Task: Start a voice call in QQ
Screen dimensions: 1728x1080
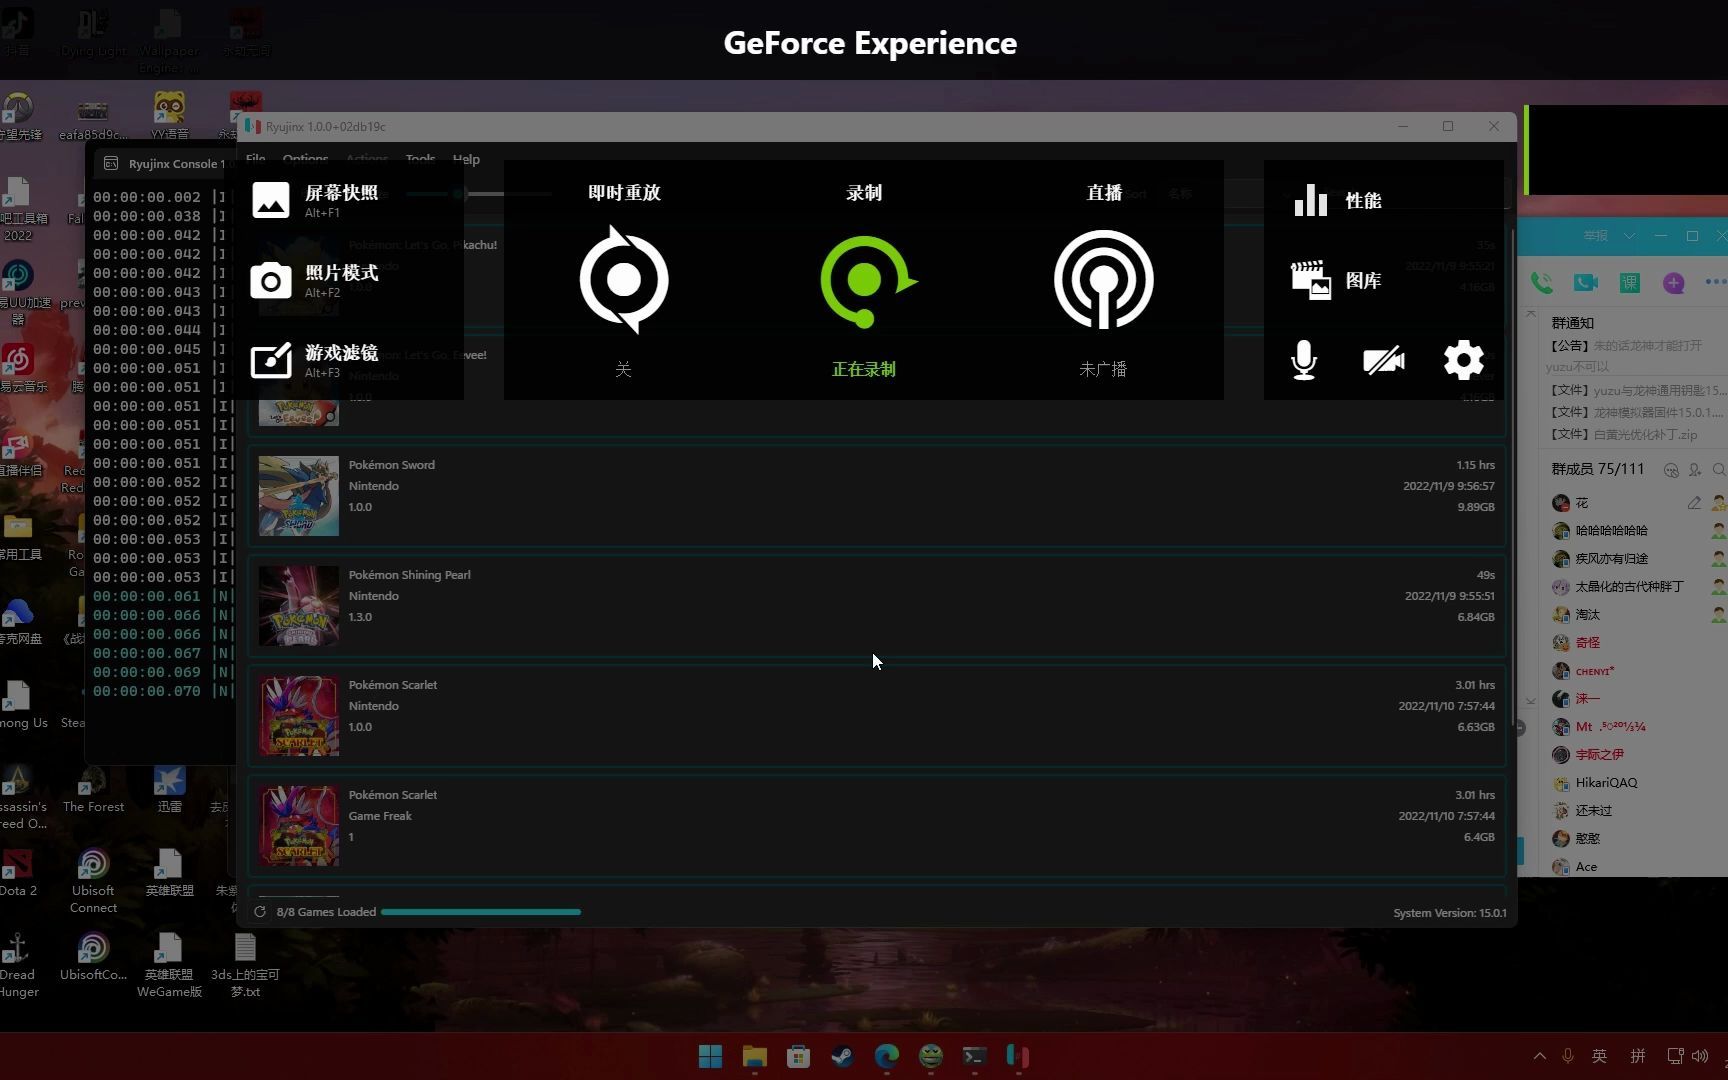Action: pos(1542,283)
